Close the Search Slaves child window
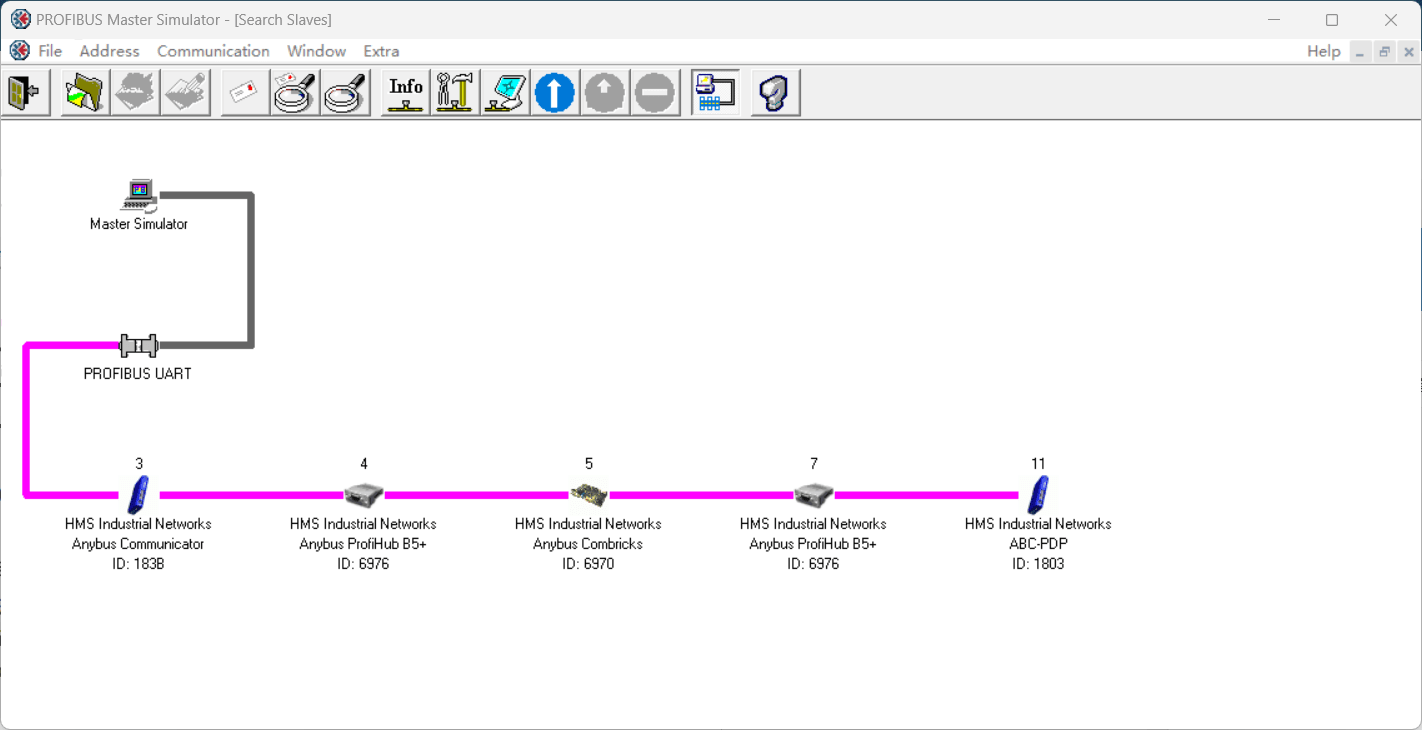This screenshot has width=1422, height=730. pyautogui.click(x=1408, y=52)
